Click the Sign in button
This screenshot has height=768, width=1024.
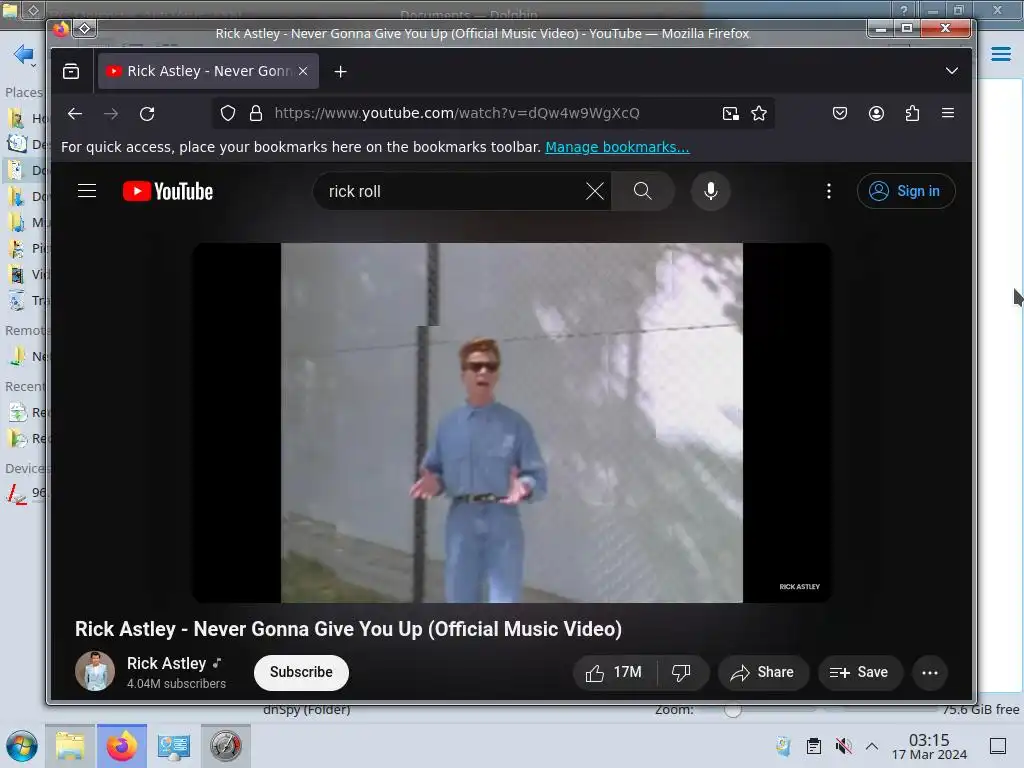coord(906,191)
